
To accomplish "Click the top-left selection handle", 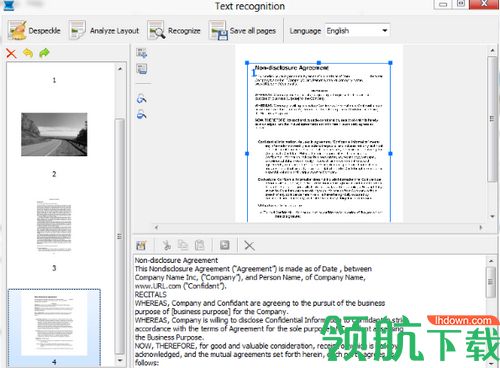I will [247, 63].
